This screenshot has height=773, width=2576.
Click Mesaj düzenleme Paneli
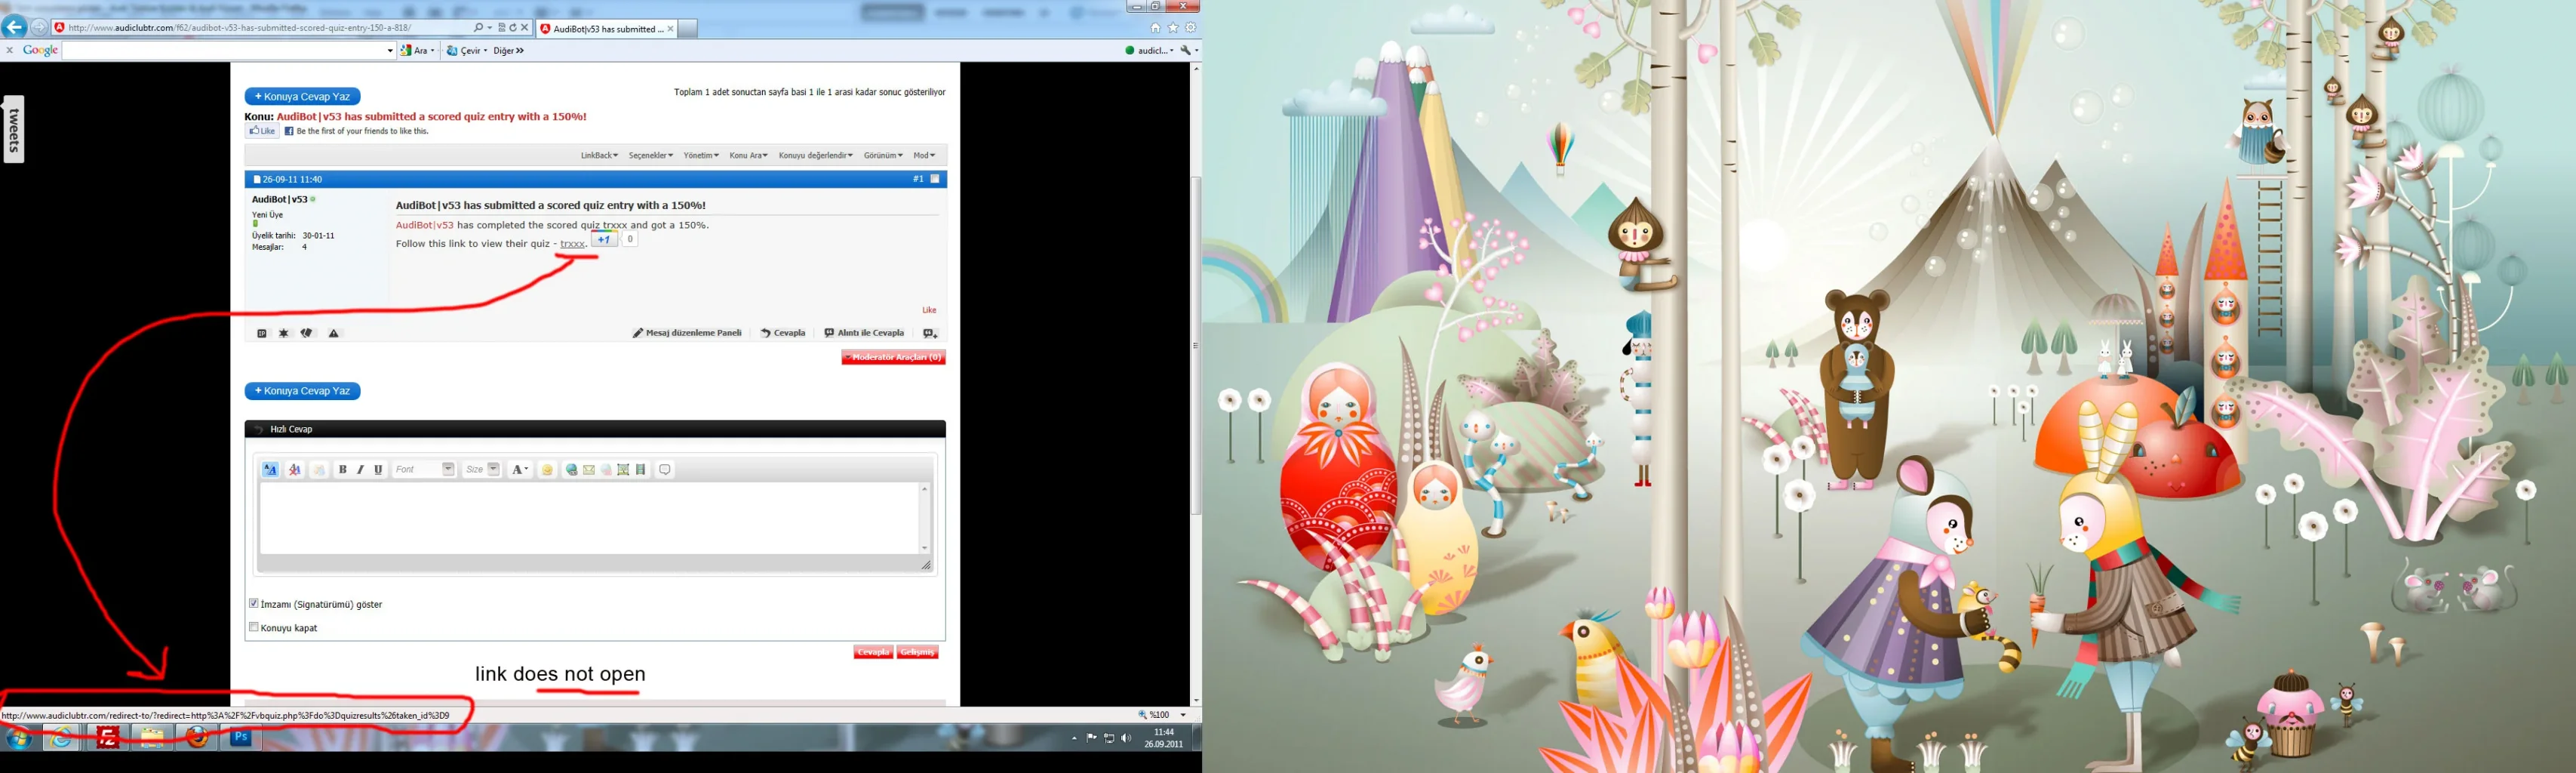coord(687,334)
